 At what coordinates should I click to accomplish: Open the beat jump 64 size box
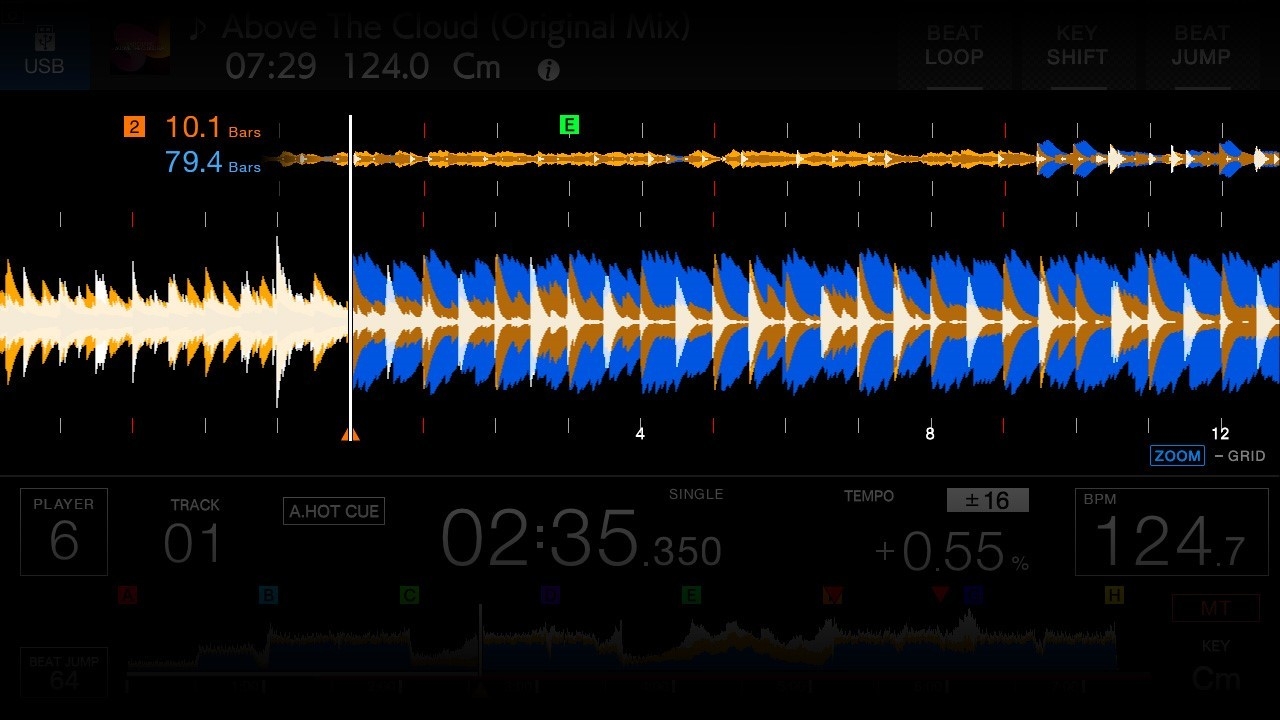(x=64, y=672)
